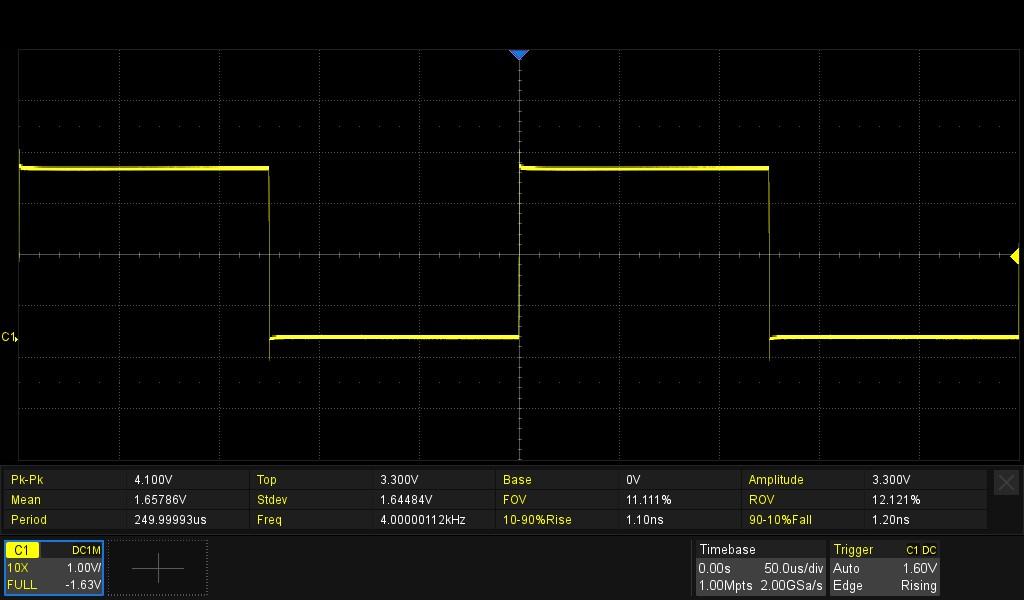Click the Pk-Pk measurement label
This screenshot has width=1024, height=600.
pyautogui.click(x=27, y=480)
